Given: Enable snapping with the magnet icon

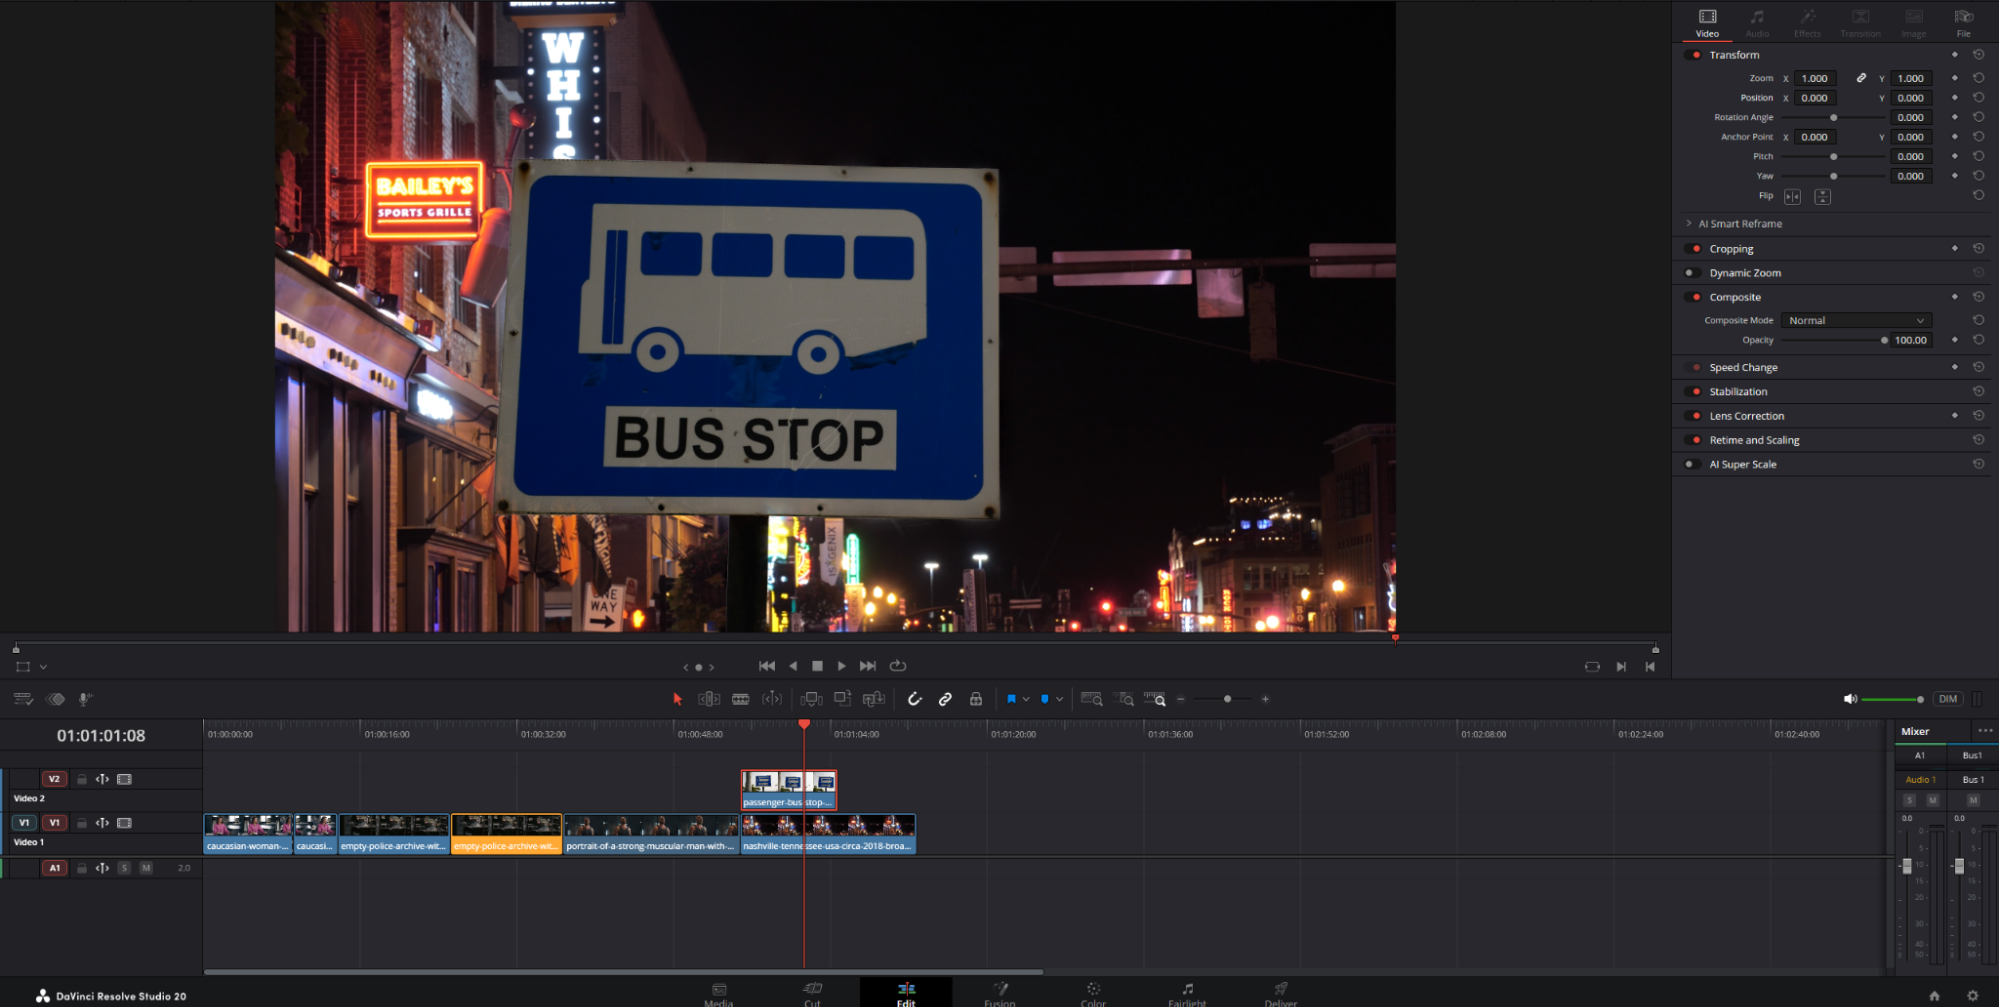Looking at the screenshot, I should tap(914, 698).
